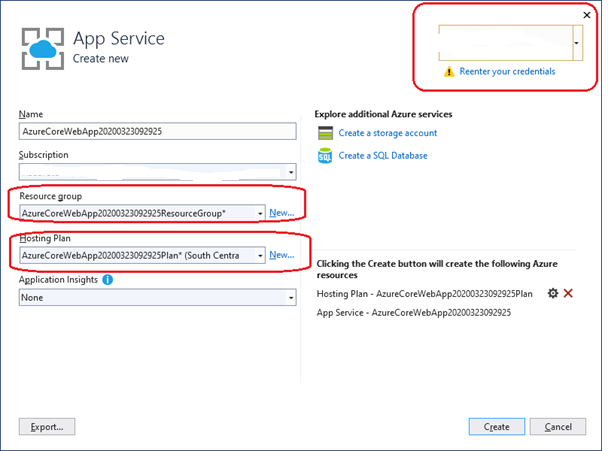The height and width of the screenshot is (451, 608).
Task: Click the yellow credentials warning icon
Action: pos(449,72)
